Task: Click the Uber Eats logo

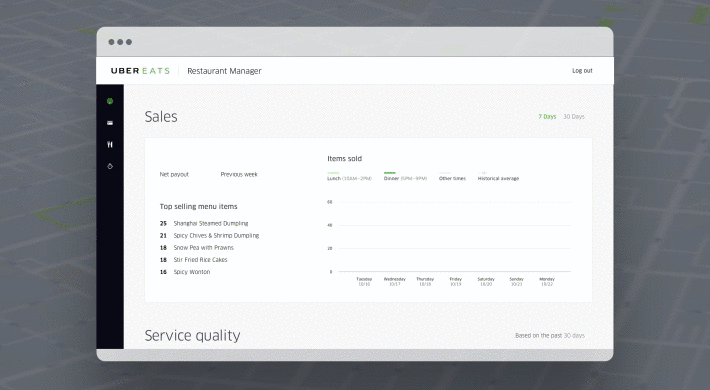Action: click(140, 71)
